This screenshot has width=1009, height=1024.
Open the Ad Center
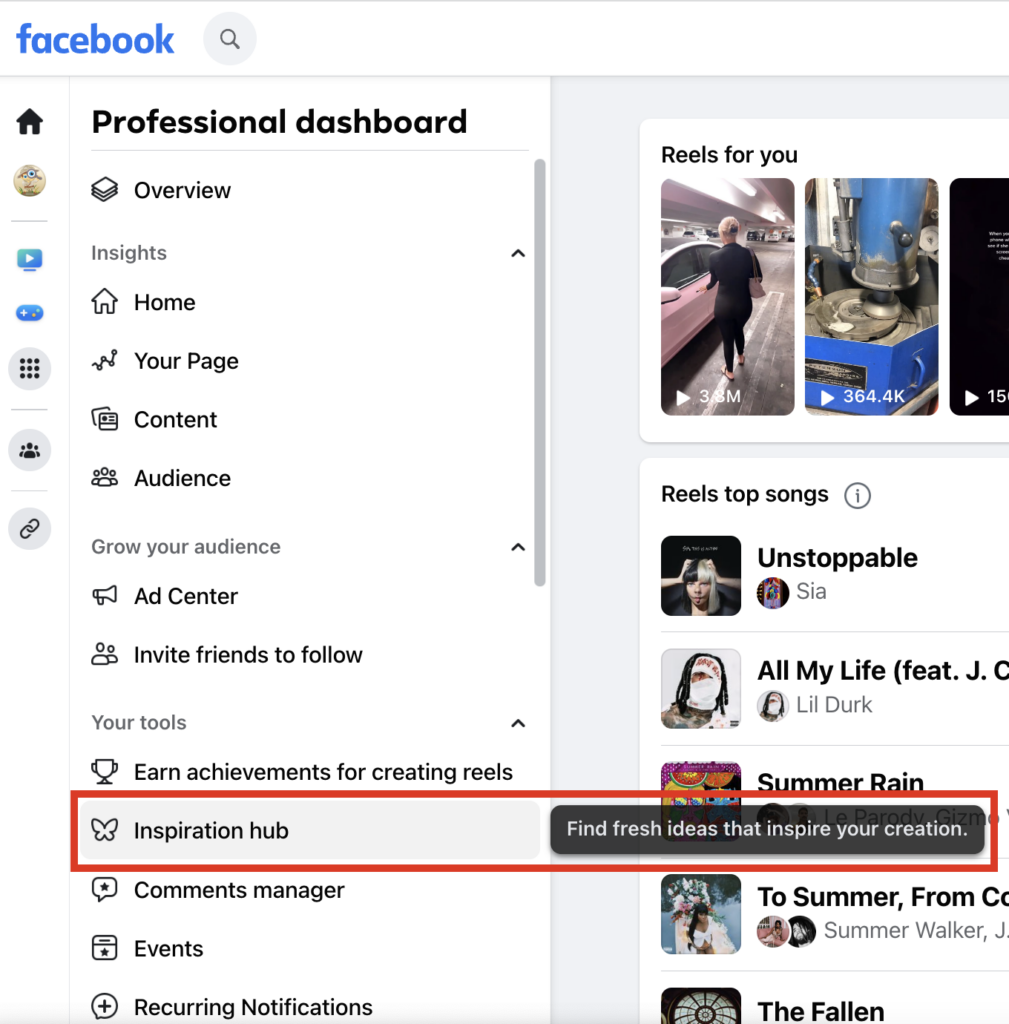tap(186, 596)
